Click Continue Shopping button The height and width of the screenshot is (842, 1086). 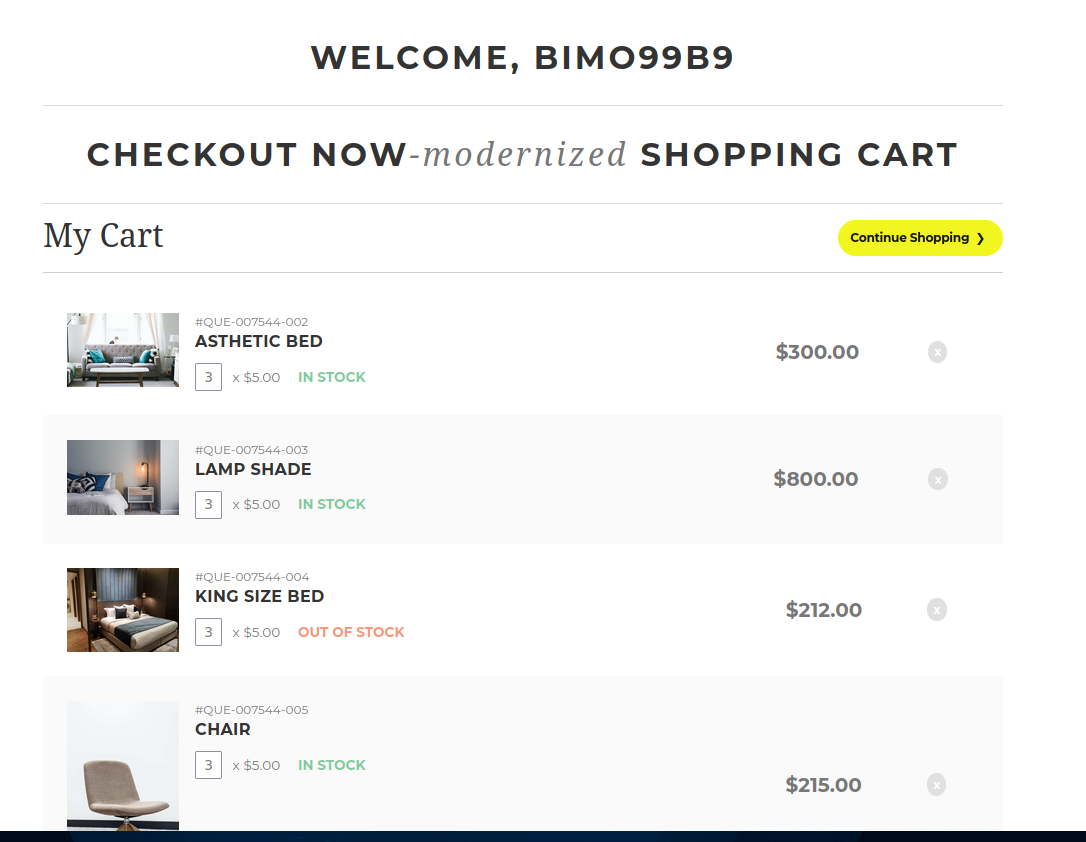click(919, 238)
